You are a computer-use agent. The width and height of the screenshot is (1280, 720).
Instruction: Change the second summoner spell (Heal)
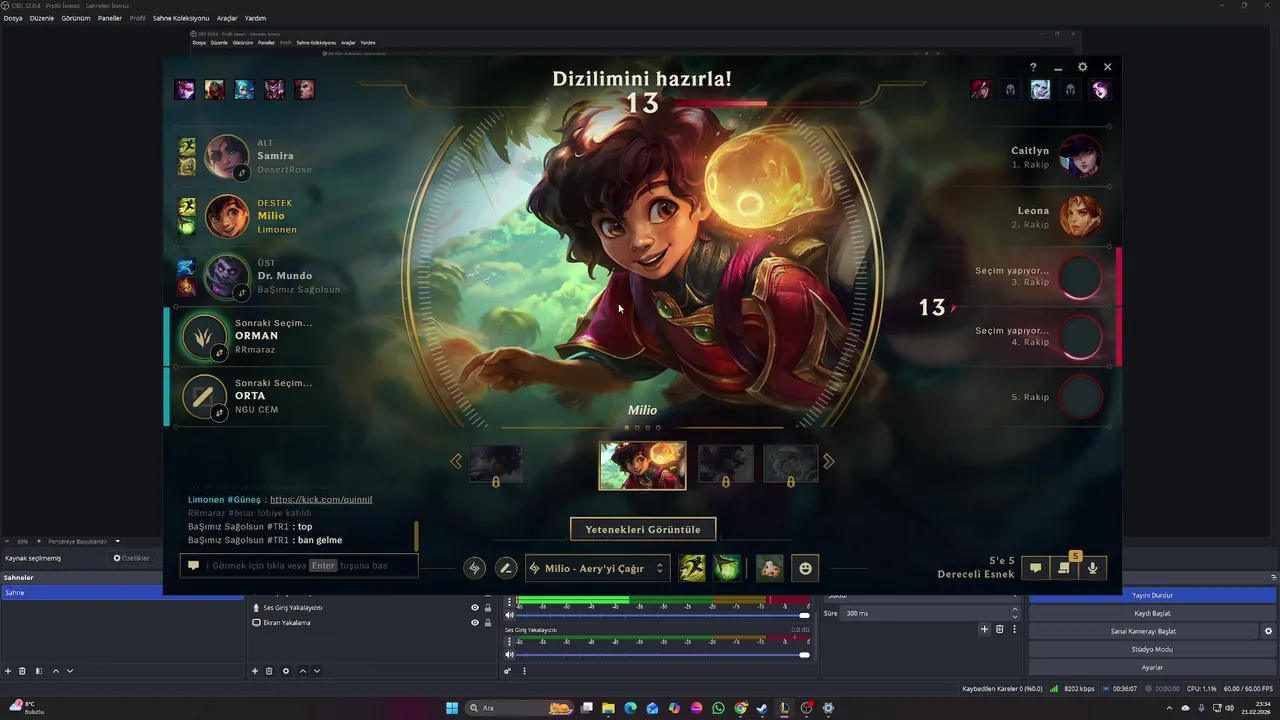726,568
